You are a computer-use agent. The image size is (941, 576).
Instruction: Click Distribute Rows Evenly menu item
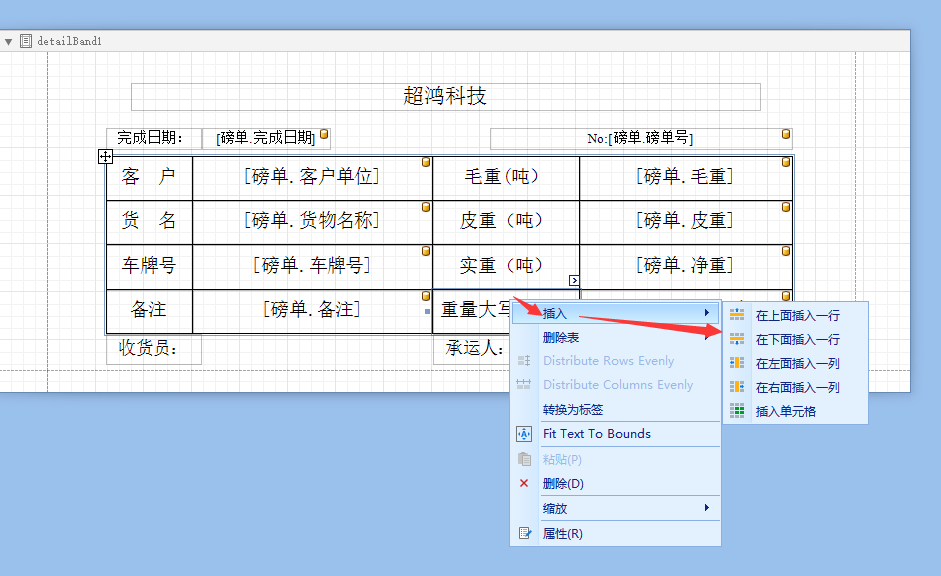(x=615, y=361)
